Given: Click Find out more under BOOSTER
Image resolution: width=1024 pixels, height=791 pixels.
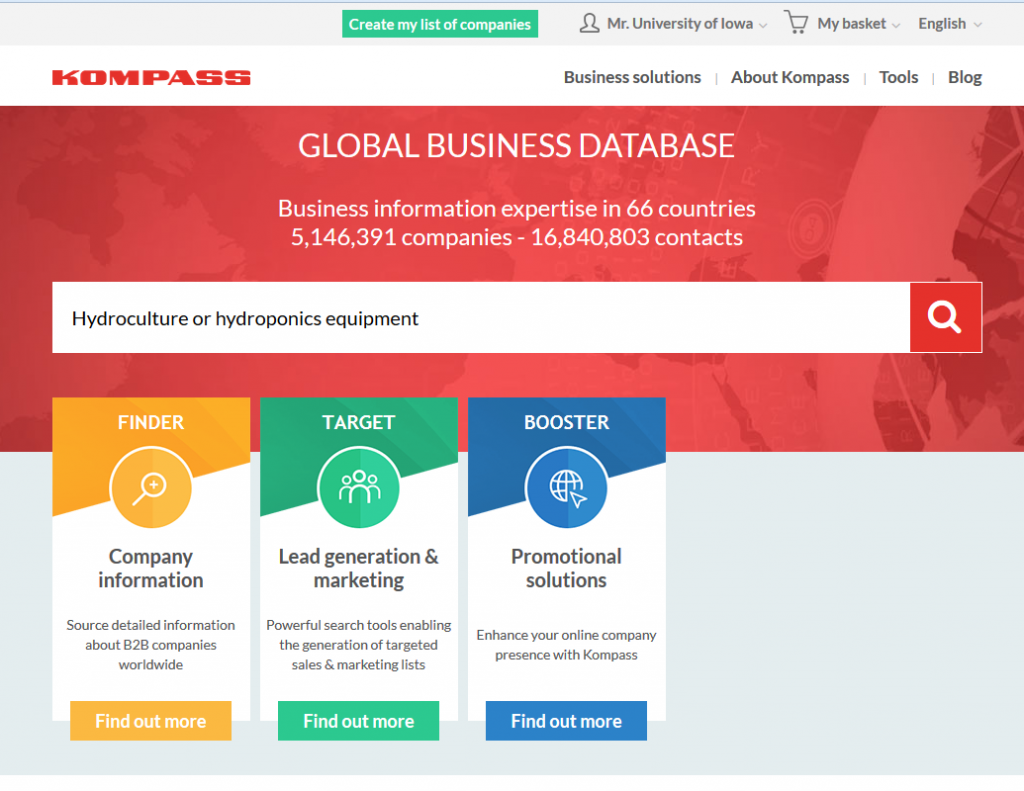Looking at the screenshot, I should click(566, 721).
